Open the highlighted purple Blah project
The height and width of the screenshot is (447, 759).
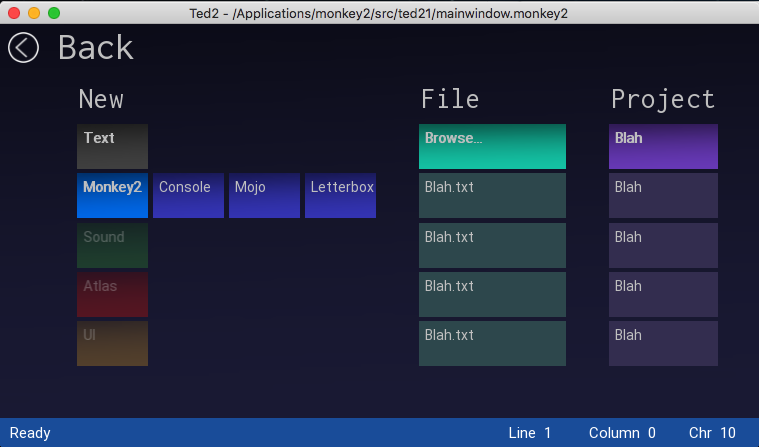point(663,146)
